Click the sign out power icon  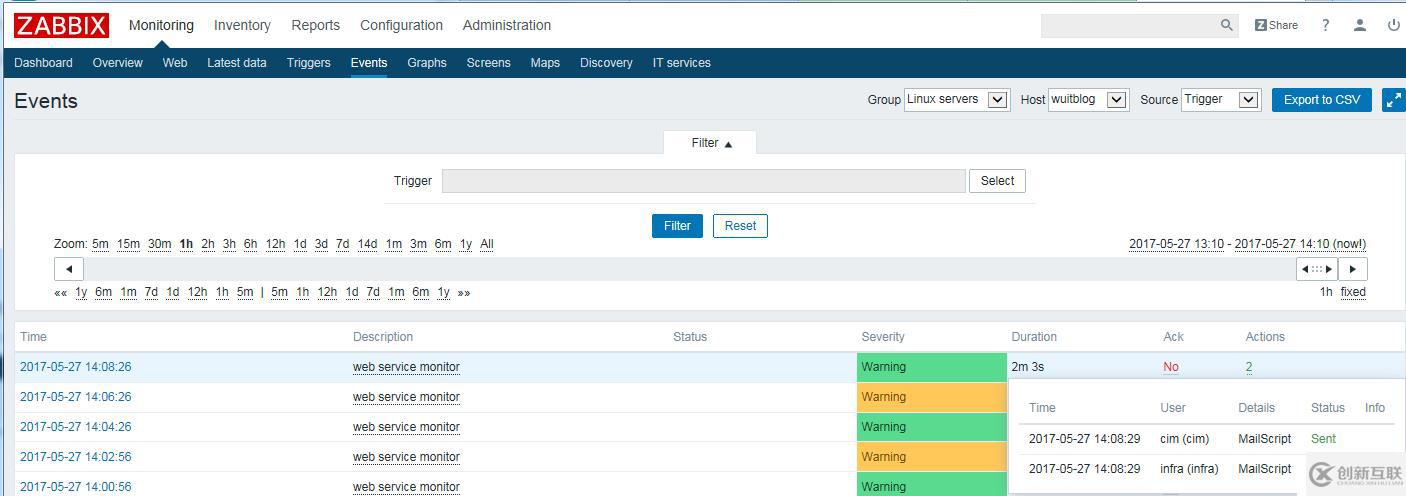click(1394, 25)
